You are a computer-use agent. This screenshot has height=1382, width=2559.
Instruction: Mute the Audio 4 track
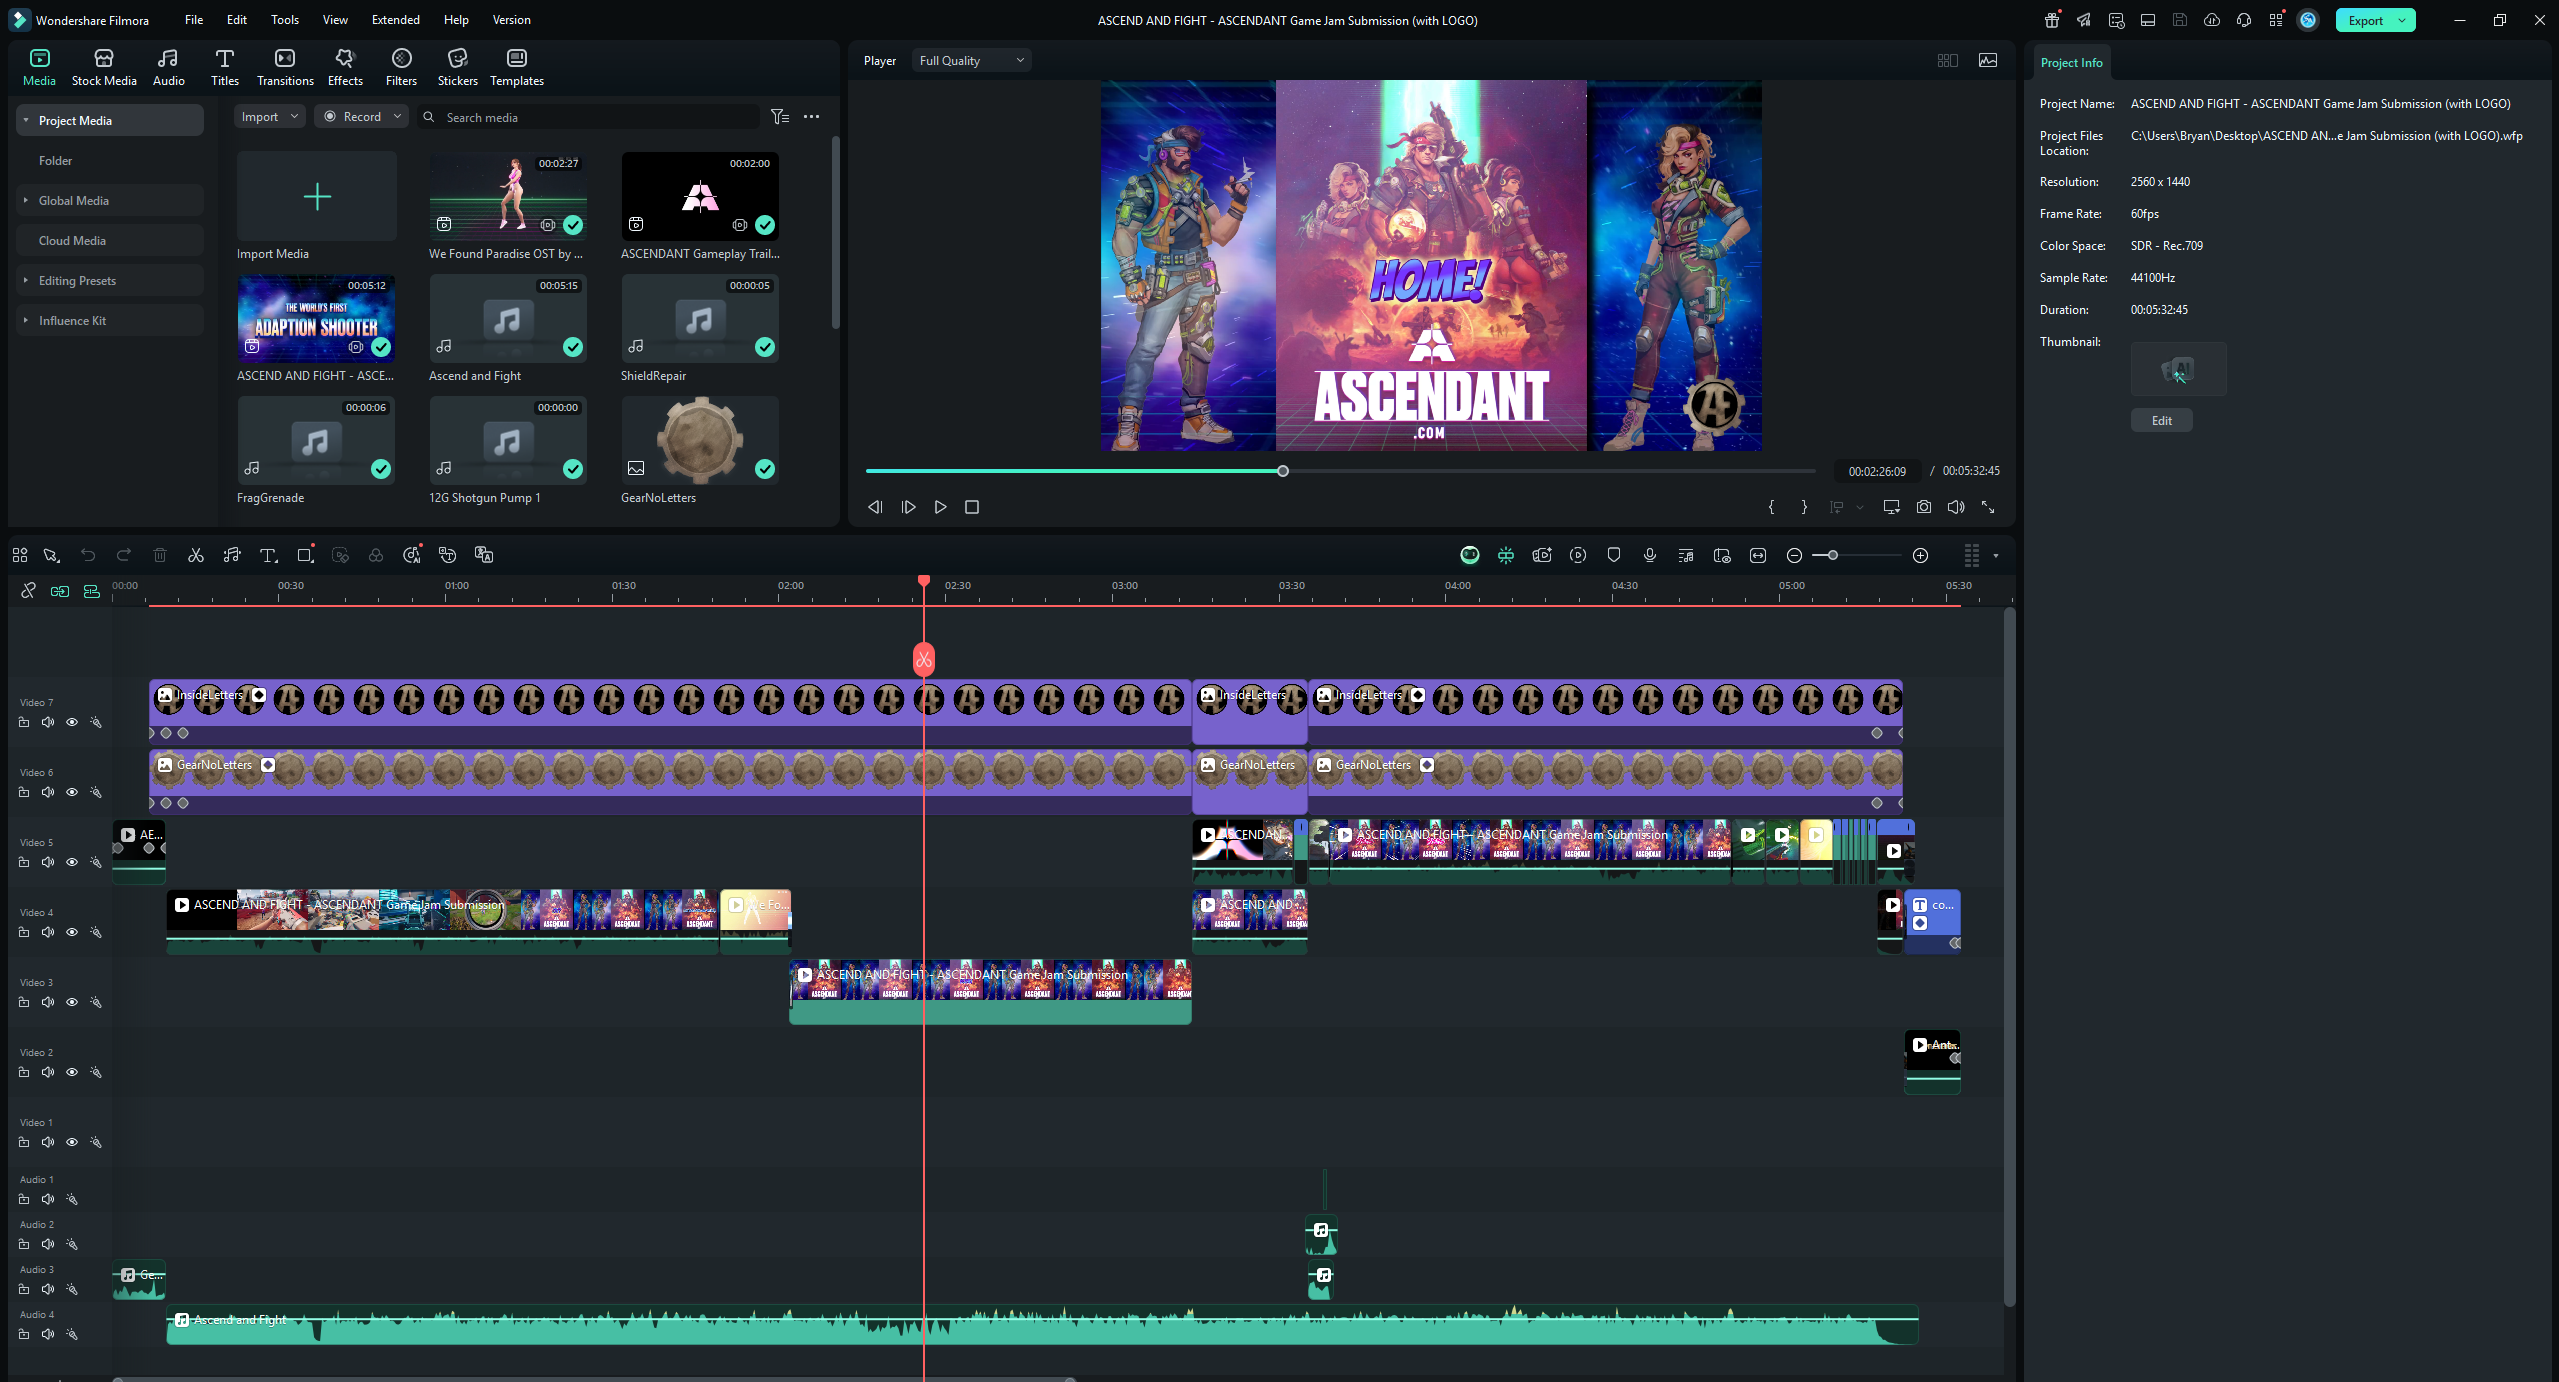[x=48, y=1334]
